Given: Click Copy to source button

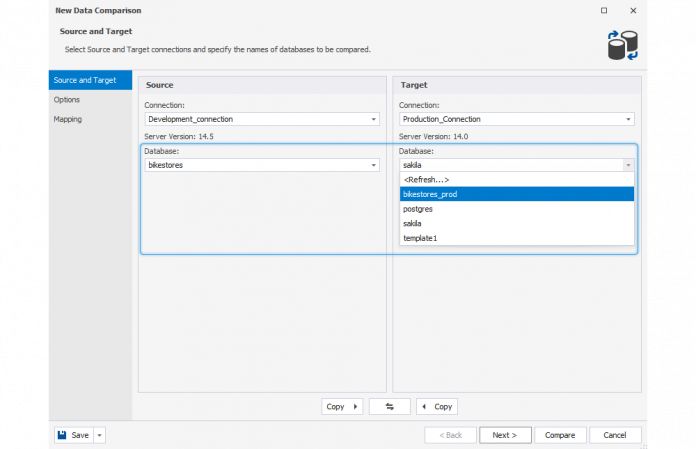Looking at the screenshot, I should 436,407.
